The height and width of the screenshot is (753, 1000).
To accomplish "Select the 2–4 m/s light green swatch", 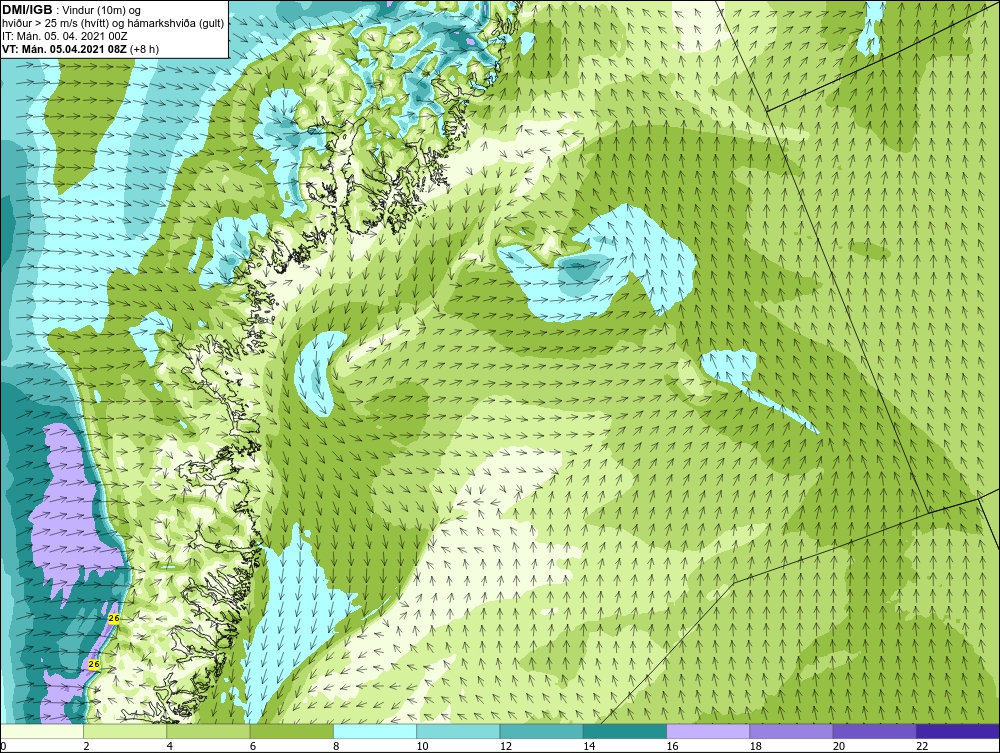I will click(x=125, y=731).
